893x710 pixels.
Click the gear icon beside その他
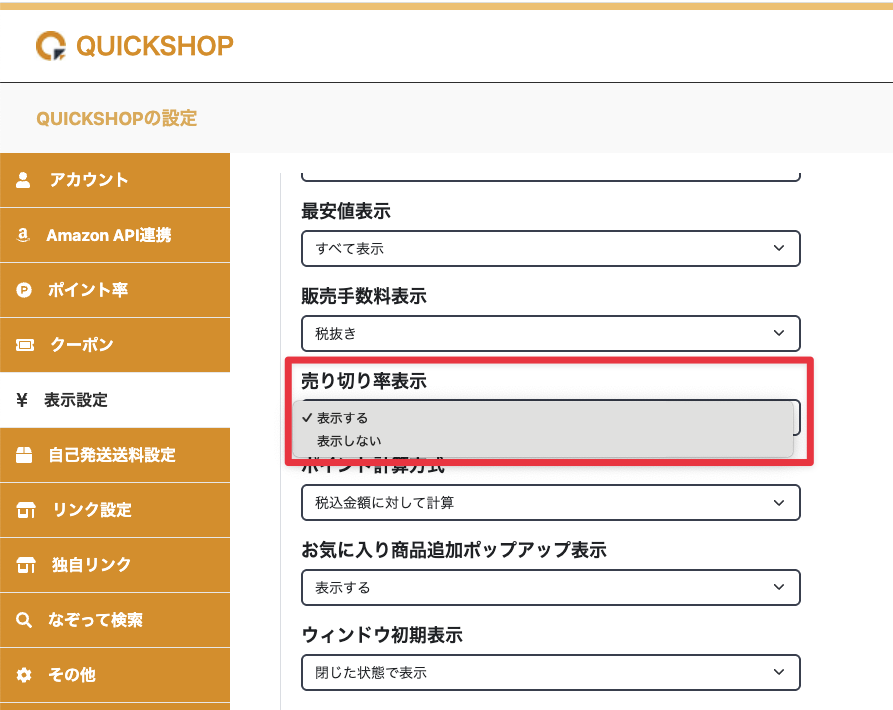click(25, 675)
